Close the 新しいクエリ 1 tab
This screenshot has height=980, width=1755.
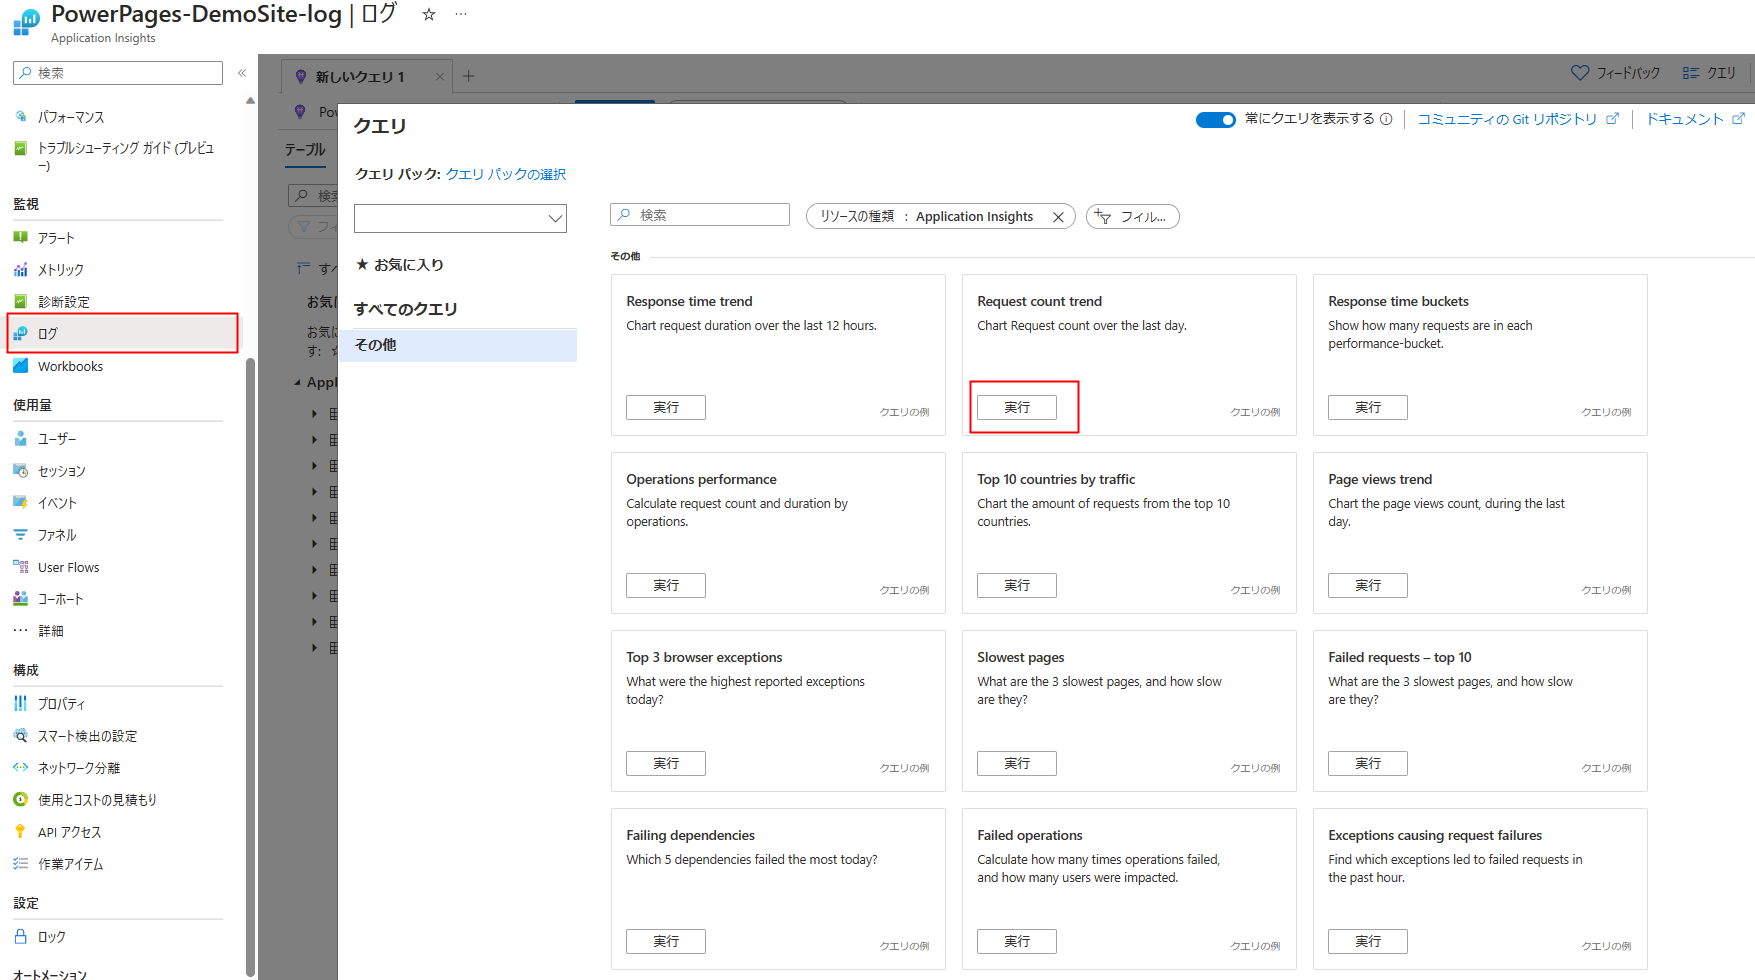[x=440, y=77]
